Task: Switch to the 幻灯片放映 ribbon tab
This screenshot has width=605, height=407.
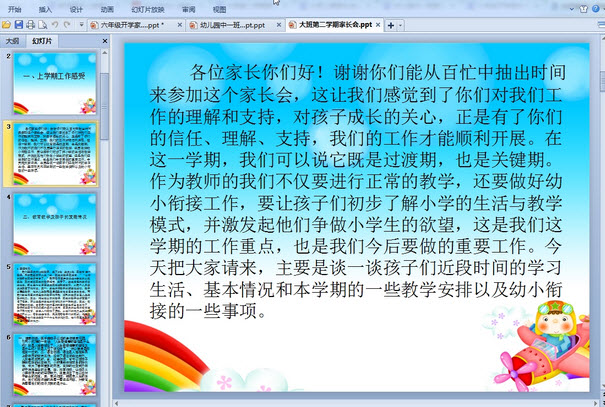Action: pos(148,9)
